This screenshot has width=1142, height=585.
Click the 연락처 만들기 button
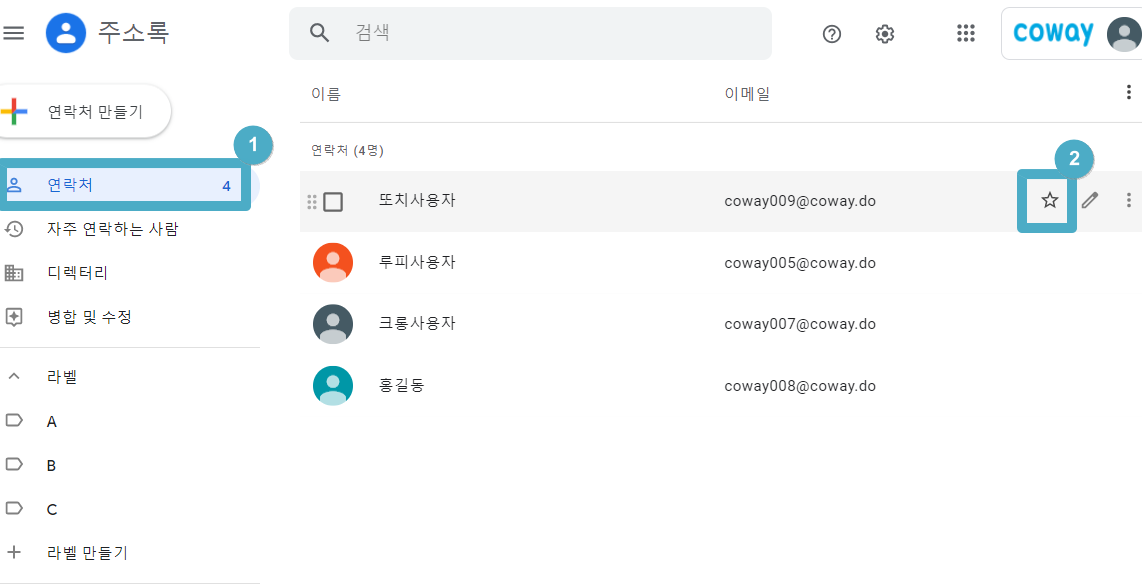[84, 111]
